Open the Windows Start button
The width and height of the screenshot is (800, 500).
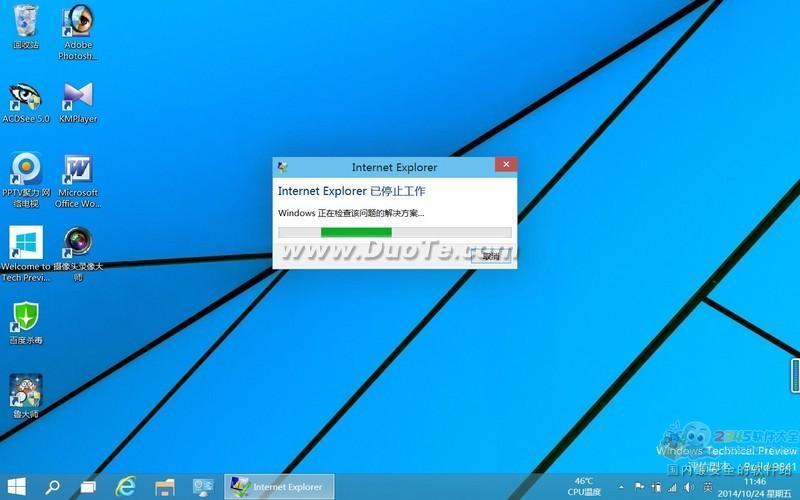[x=16, y=487]
